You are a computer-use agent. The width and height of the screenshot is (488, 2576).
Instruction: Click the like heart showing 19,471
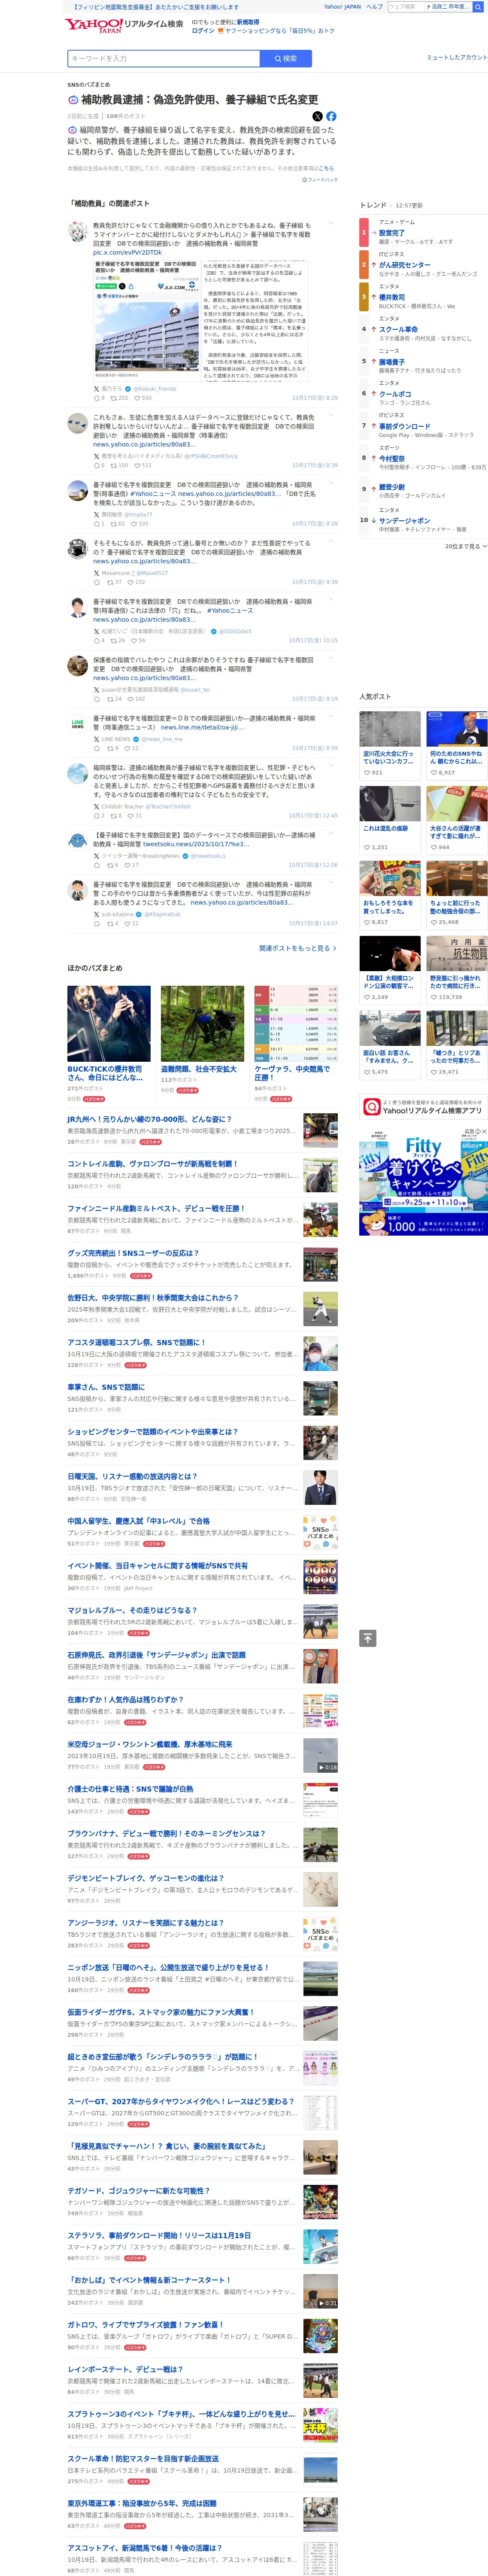pos(434,1071)
